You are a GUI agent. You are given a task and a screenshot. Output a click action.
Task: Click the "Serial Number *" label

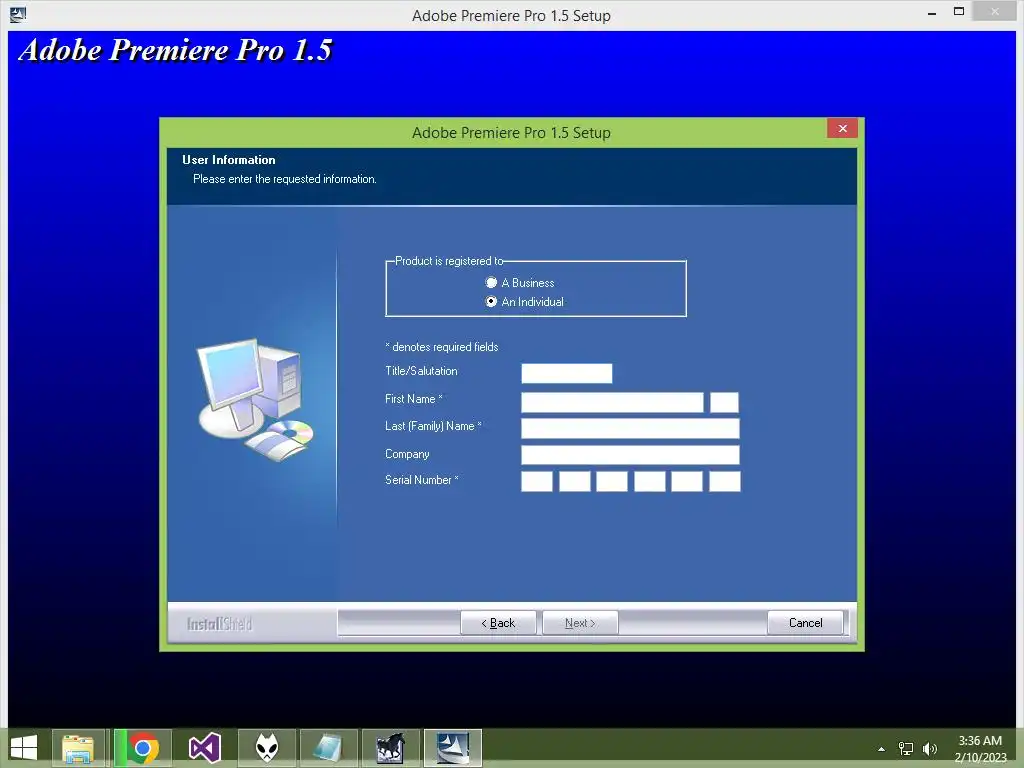[x=422, y=480]
